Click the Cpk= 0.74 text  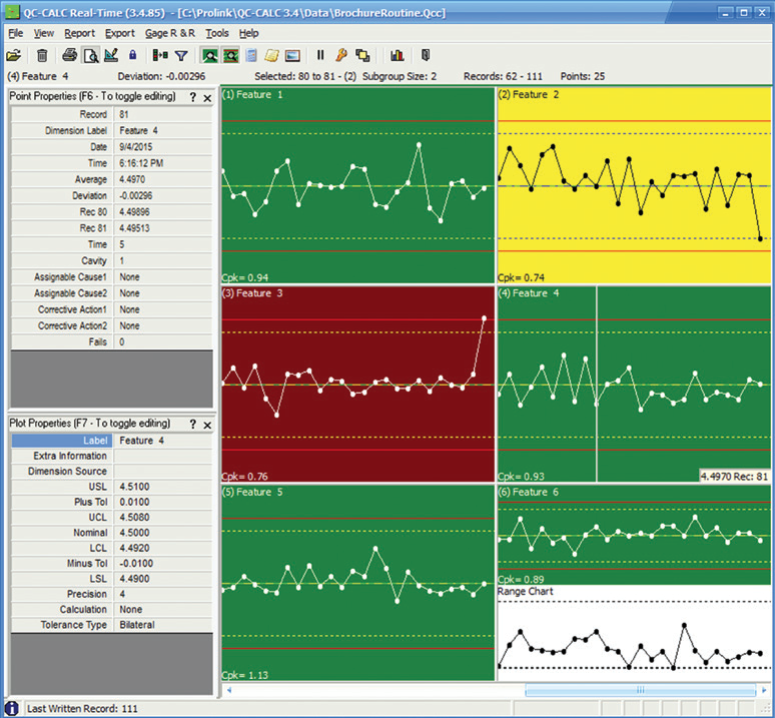pyautogui.click(x=521, y=277)
